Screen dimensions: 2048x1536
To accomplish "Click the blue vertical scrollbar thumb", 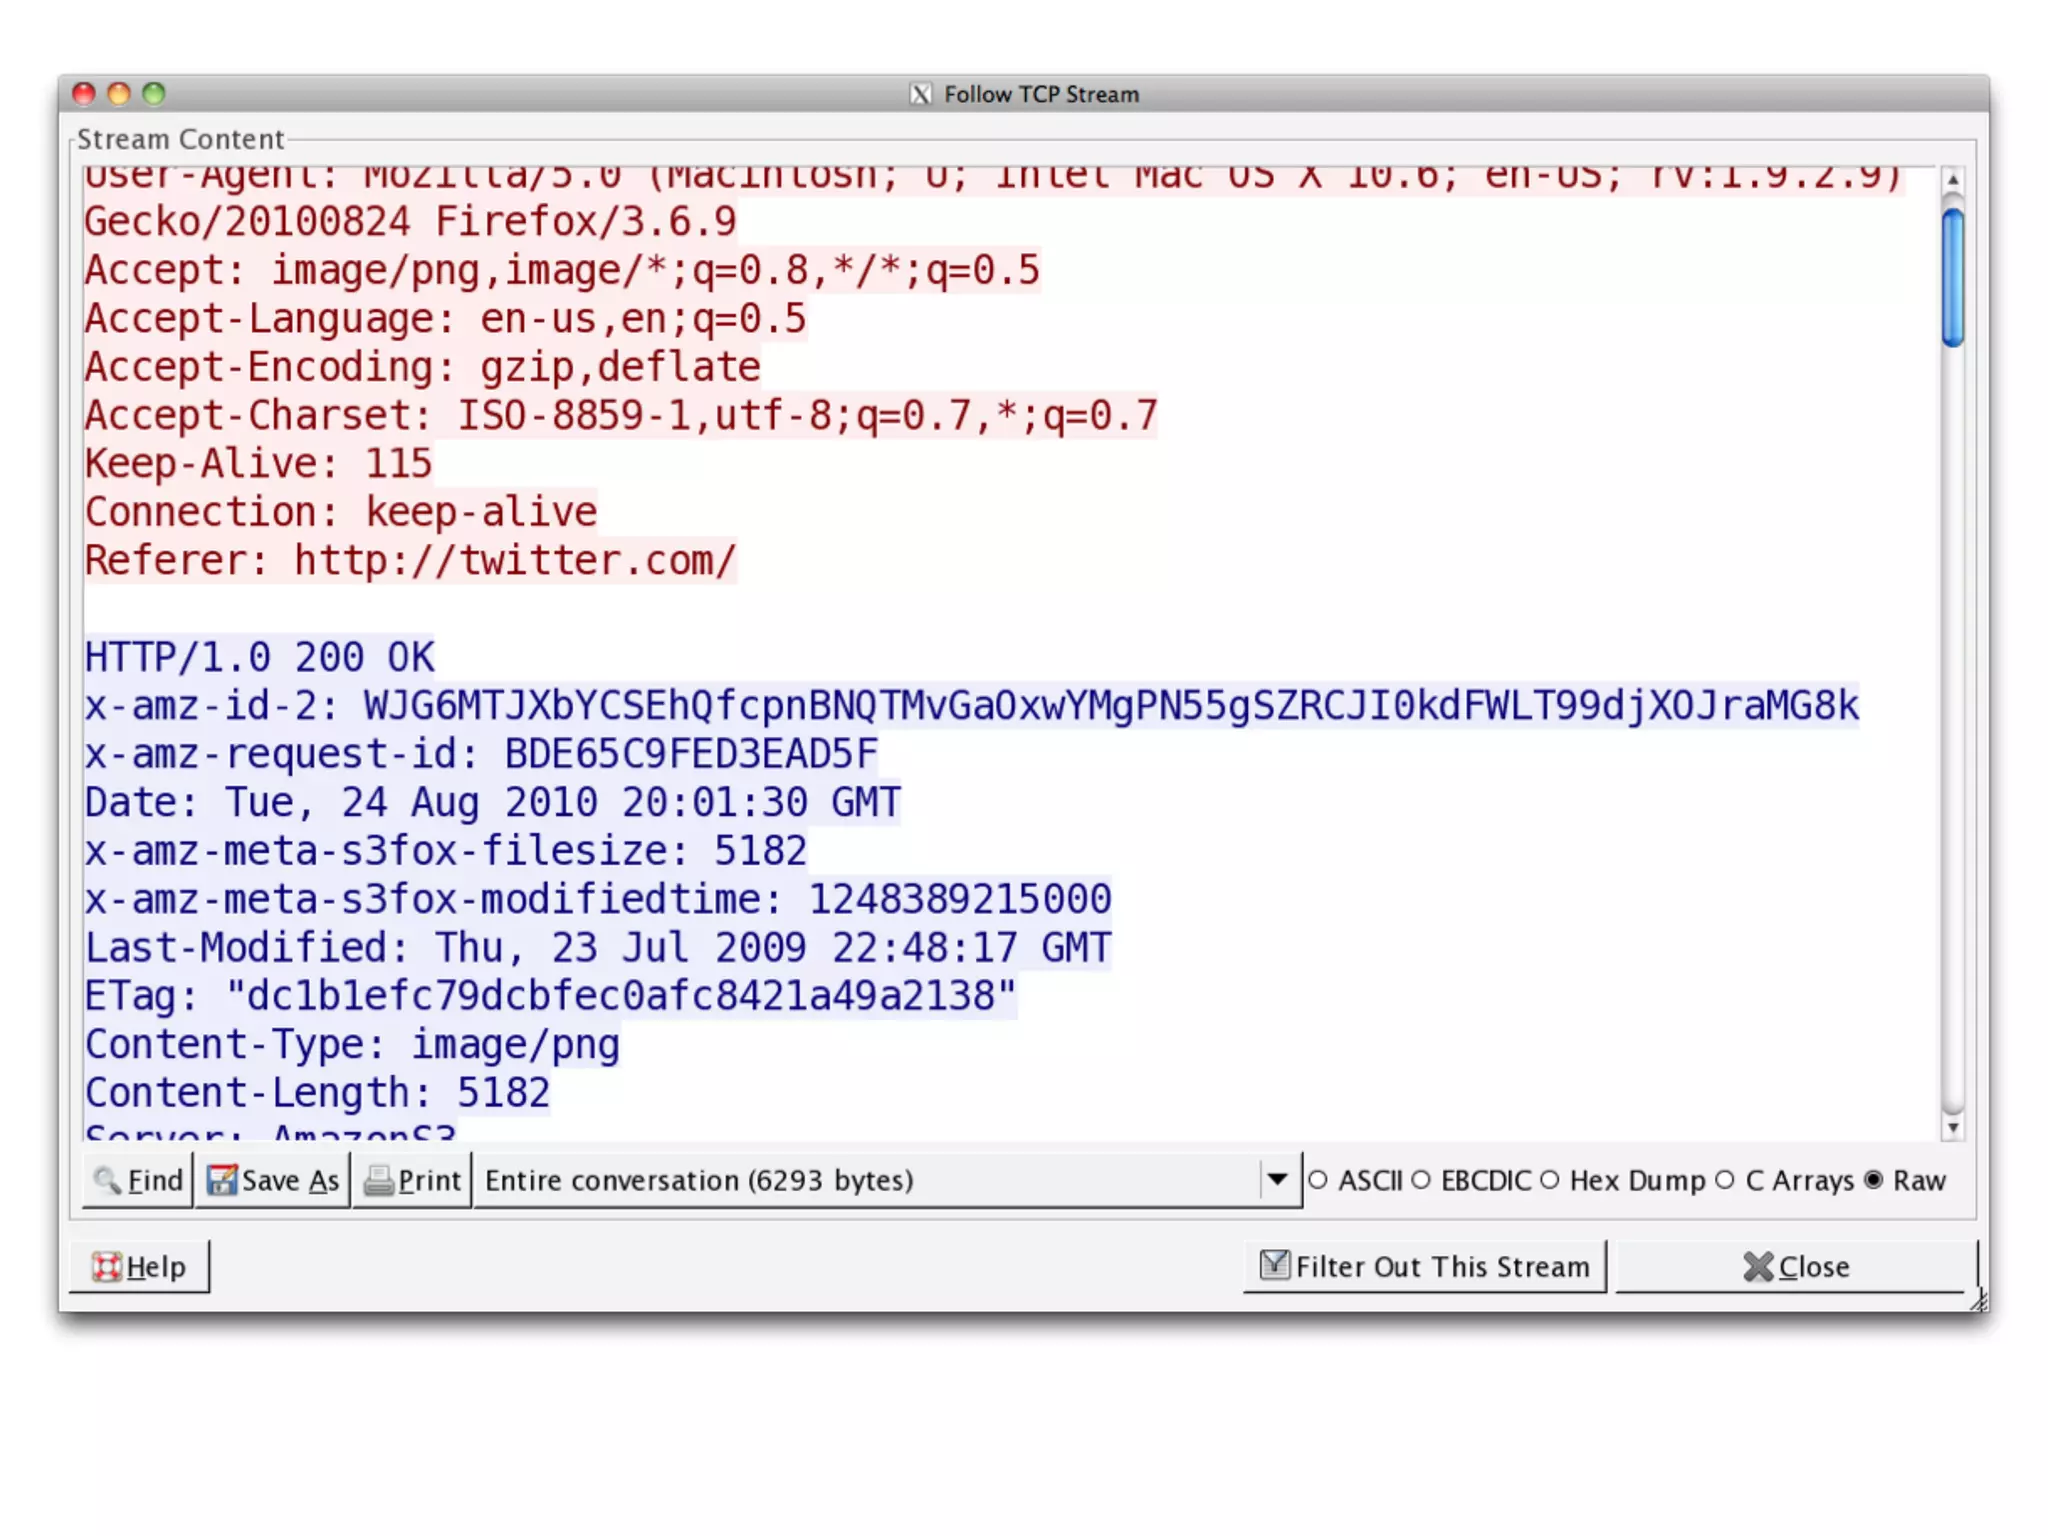I will (1952, 278).
